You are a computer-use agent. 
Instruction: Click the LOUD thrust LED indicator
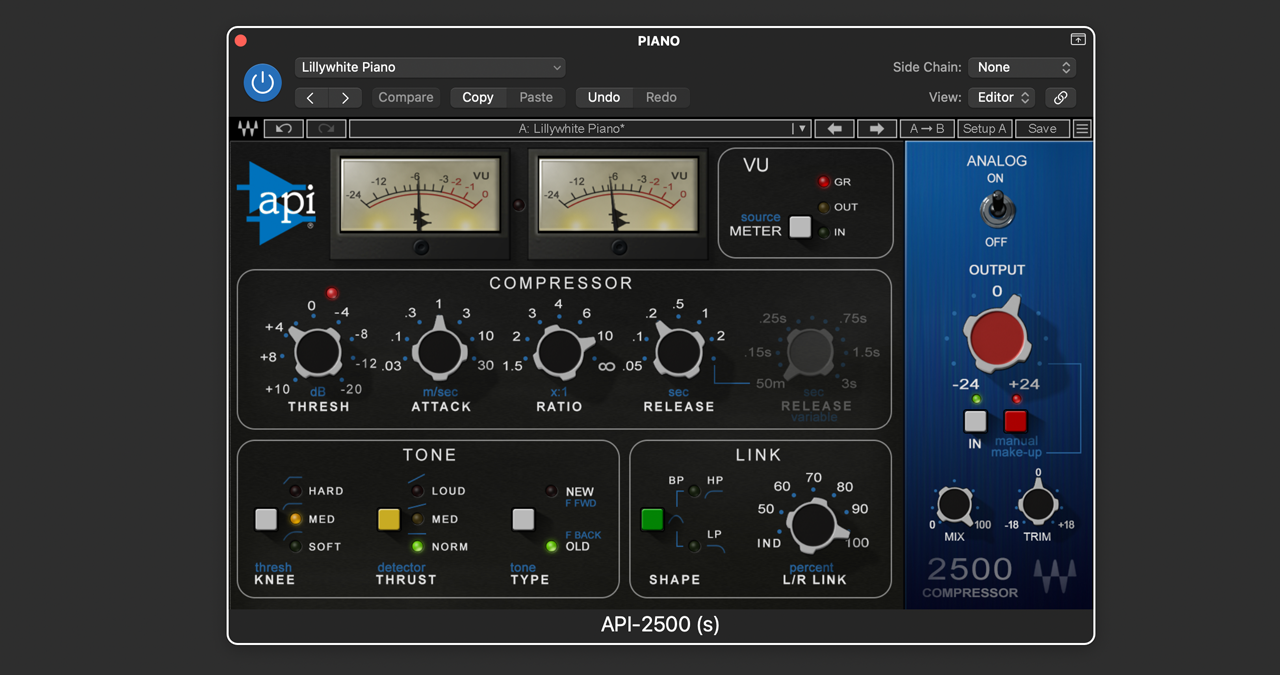coord(418,491)
